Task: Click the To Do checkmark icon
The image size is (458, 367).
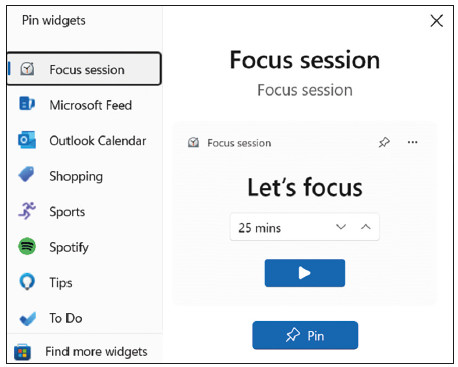Action: coord(27,319)
